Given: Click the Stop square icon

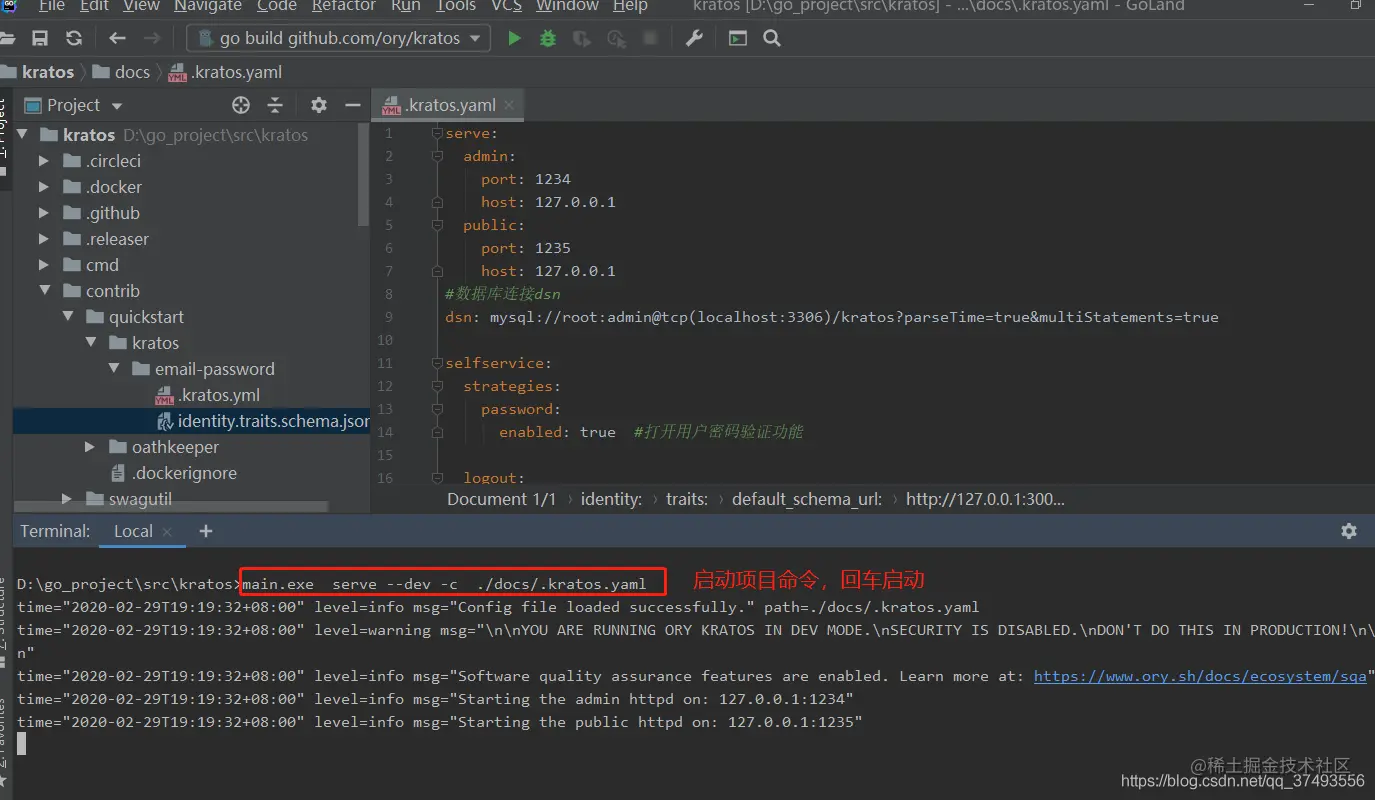Looking at the screenshot, I should pyautogui.click(x=650, y=38).
